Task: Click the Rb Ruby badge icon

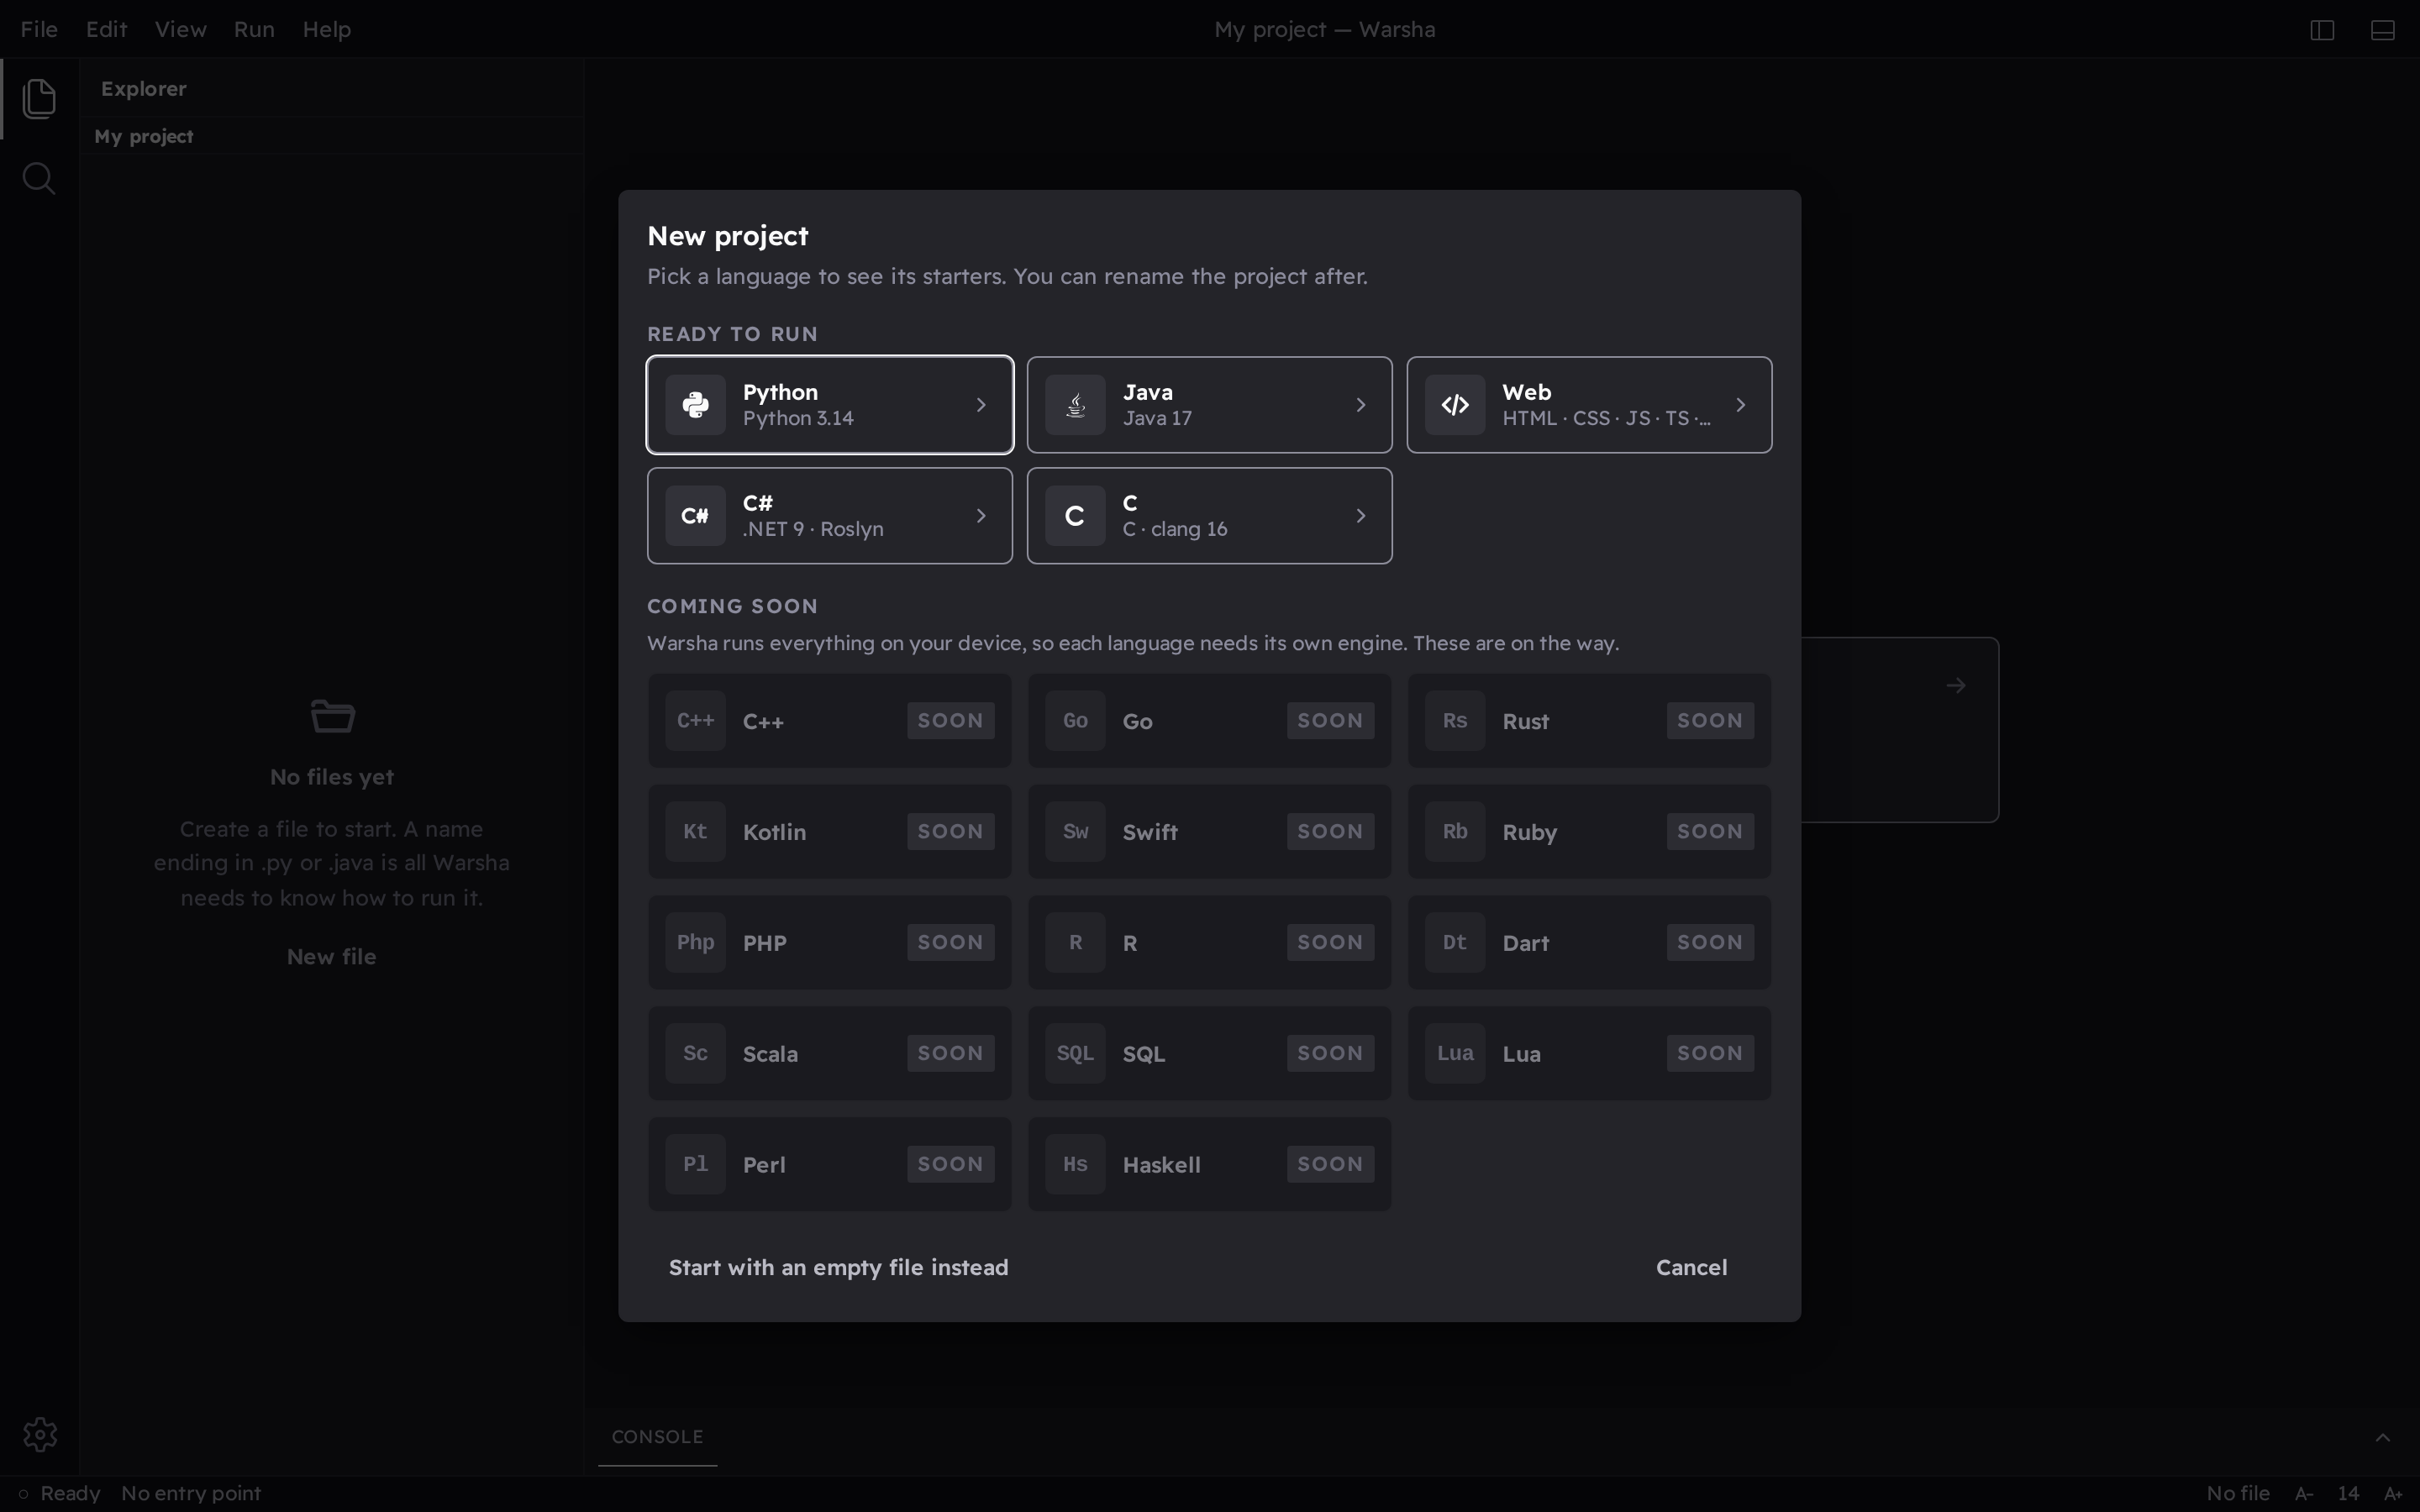Action: 1455,832
